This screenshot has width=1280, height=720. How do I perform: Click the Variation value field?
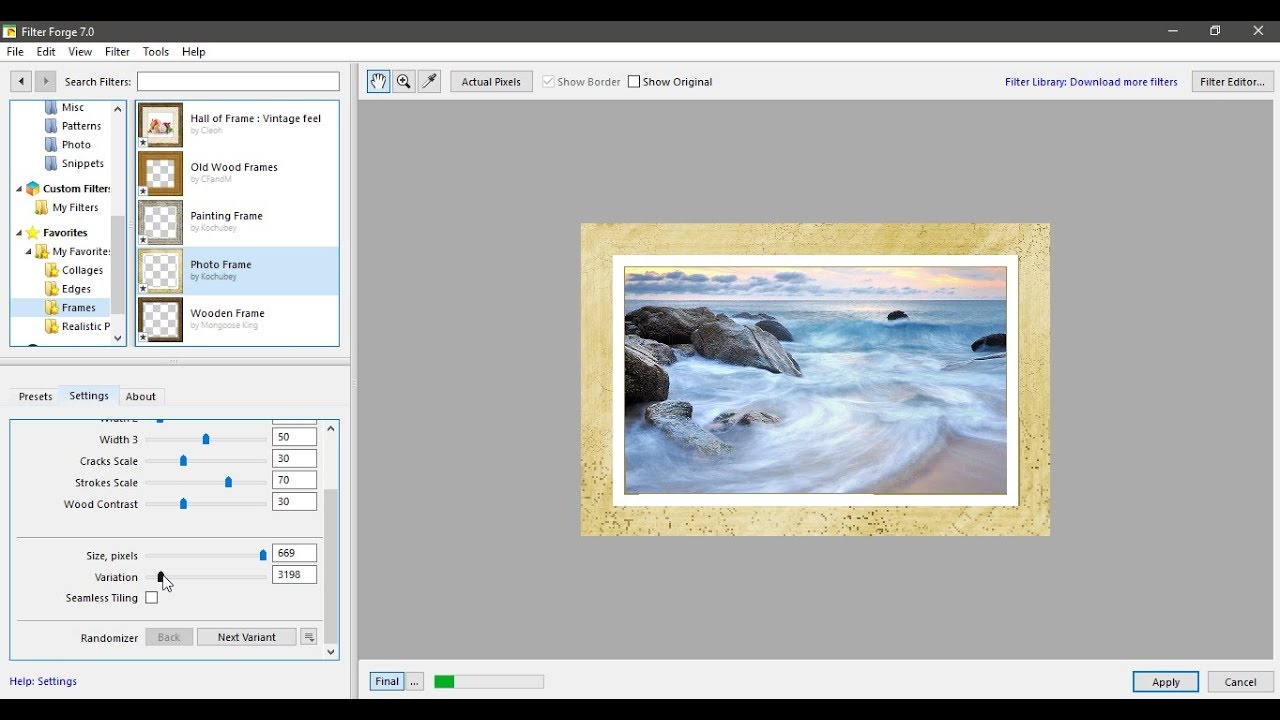tap(294, 575)
